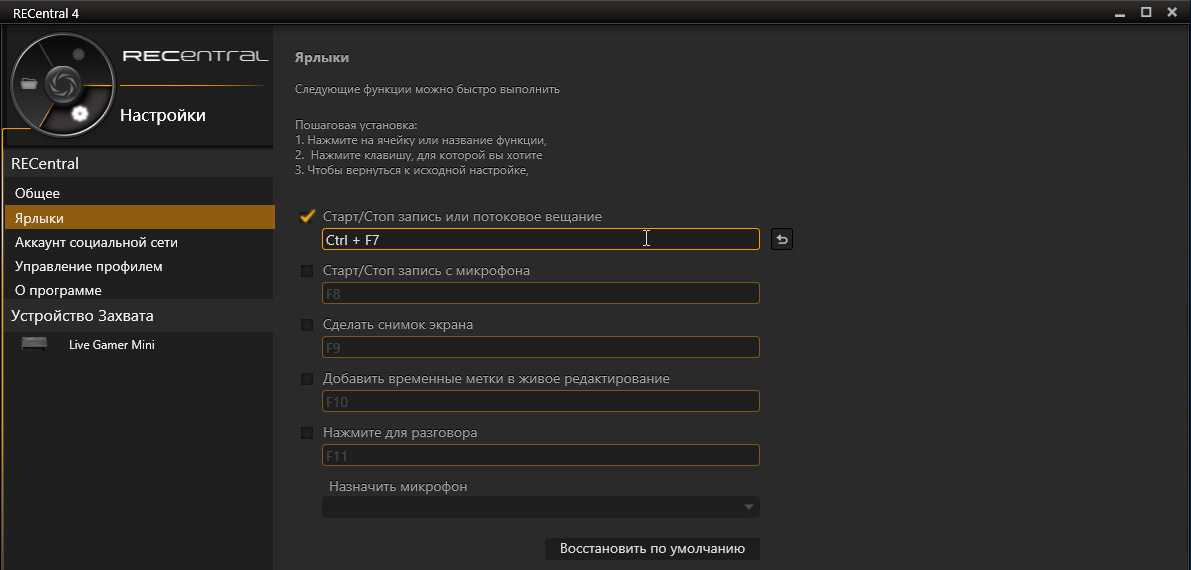This screenshot has height=570, width=1191.
Task: Reset the Ctrl + F7 hotkey with the undo arrow
Action: 782,240
